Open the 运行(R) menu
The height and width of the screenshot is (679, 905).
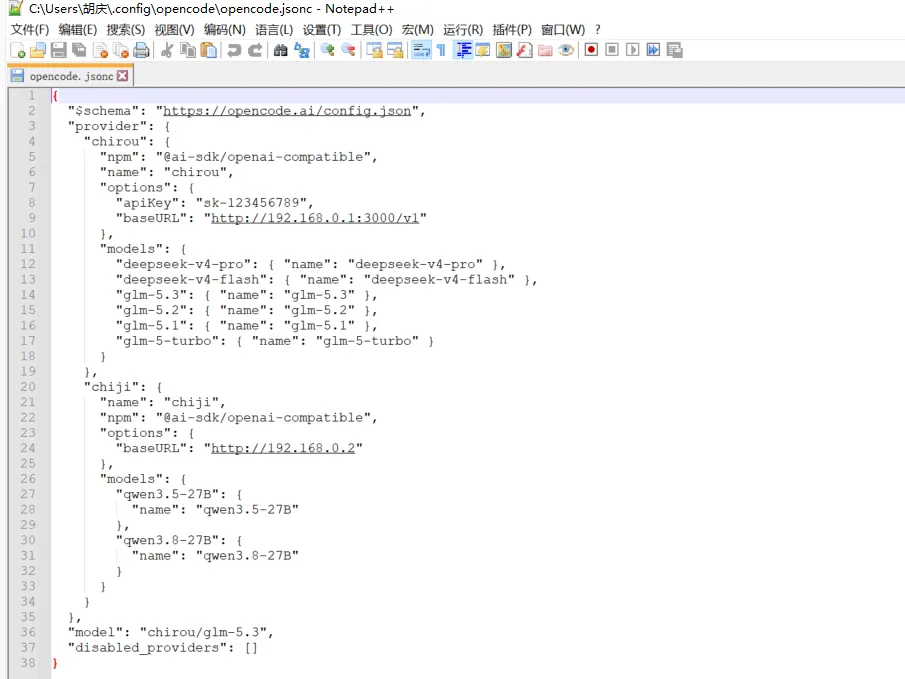coord(463,29)
